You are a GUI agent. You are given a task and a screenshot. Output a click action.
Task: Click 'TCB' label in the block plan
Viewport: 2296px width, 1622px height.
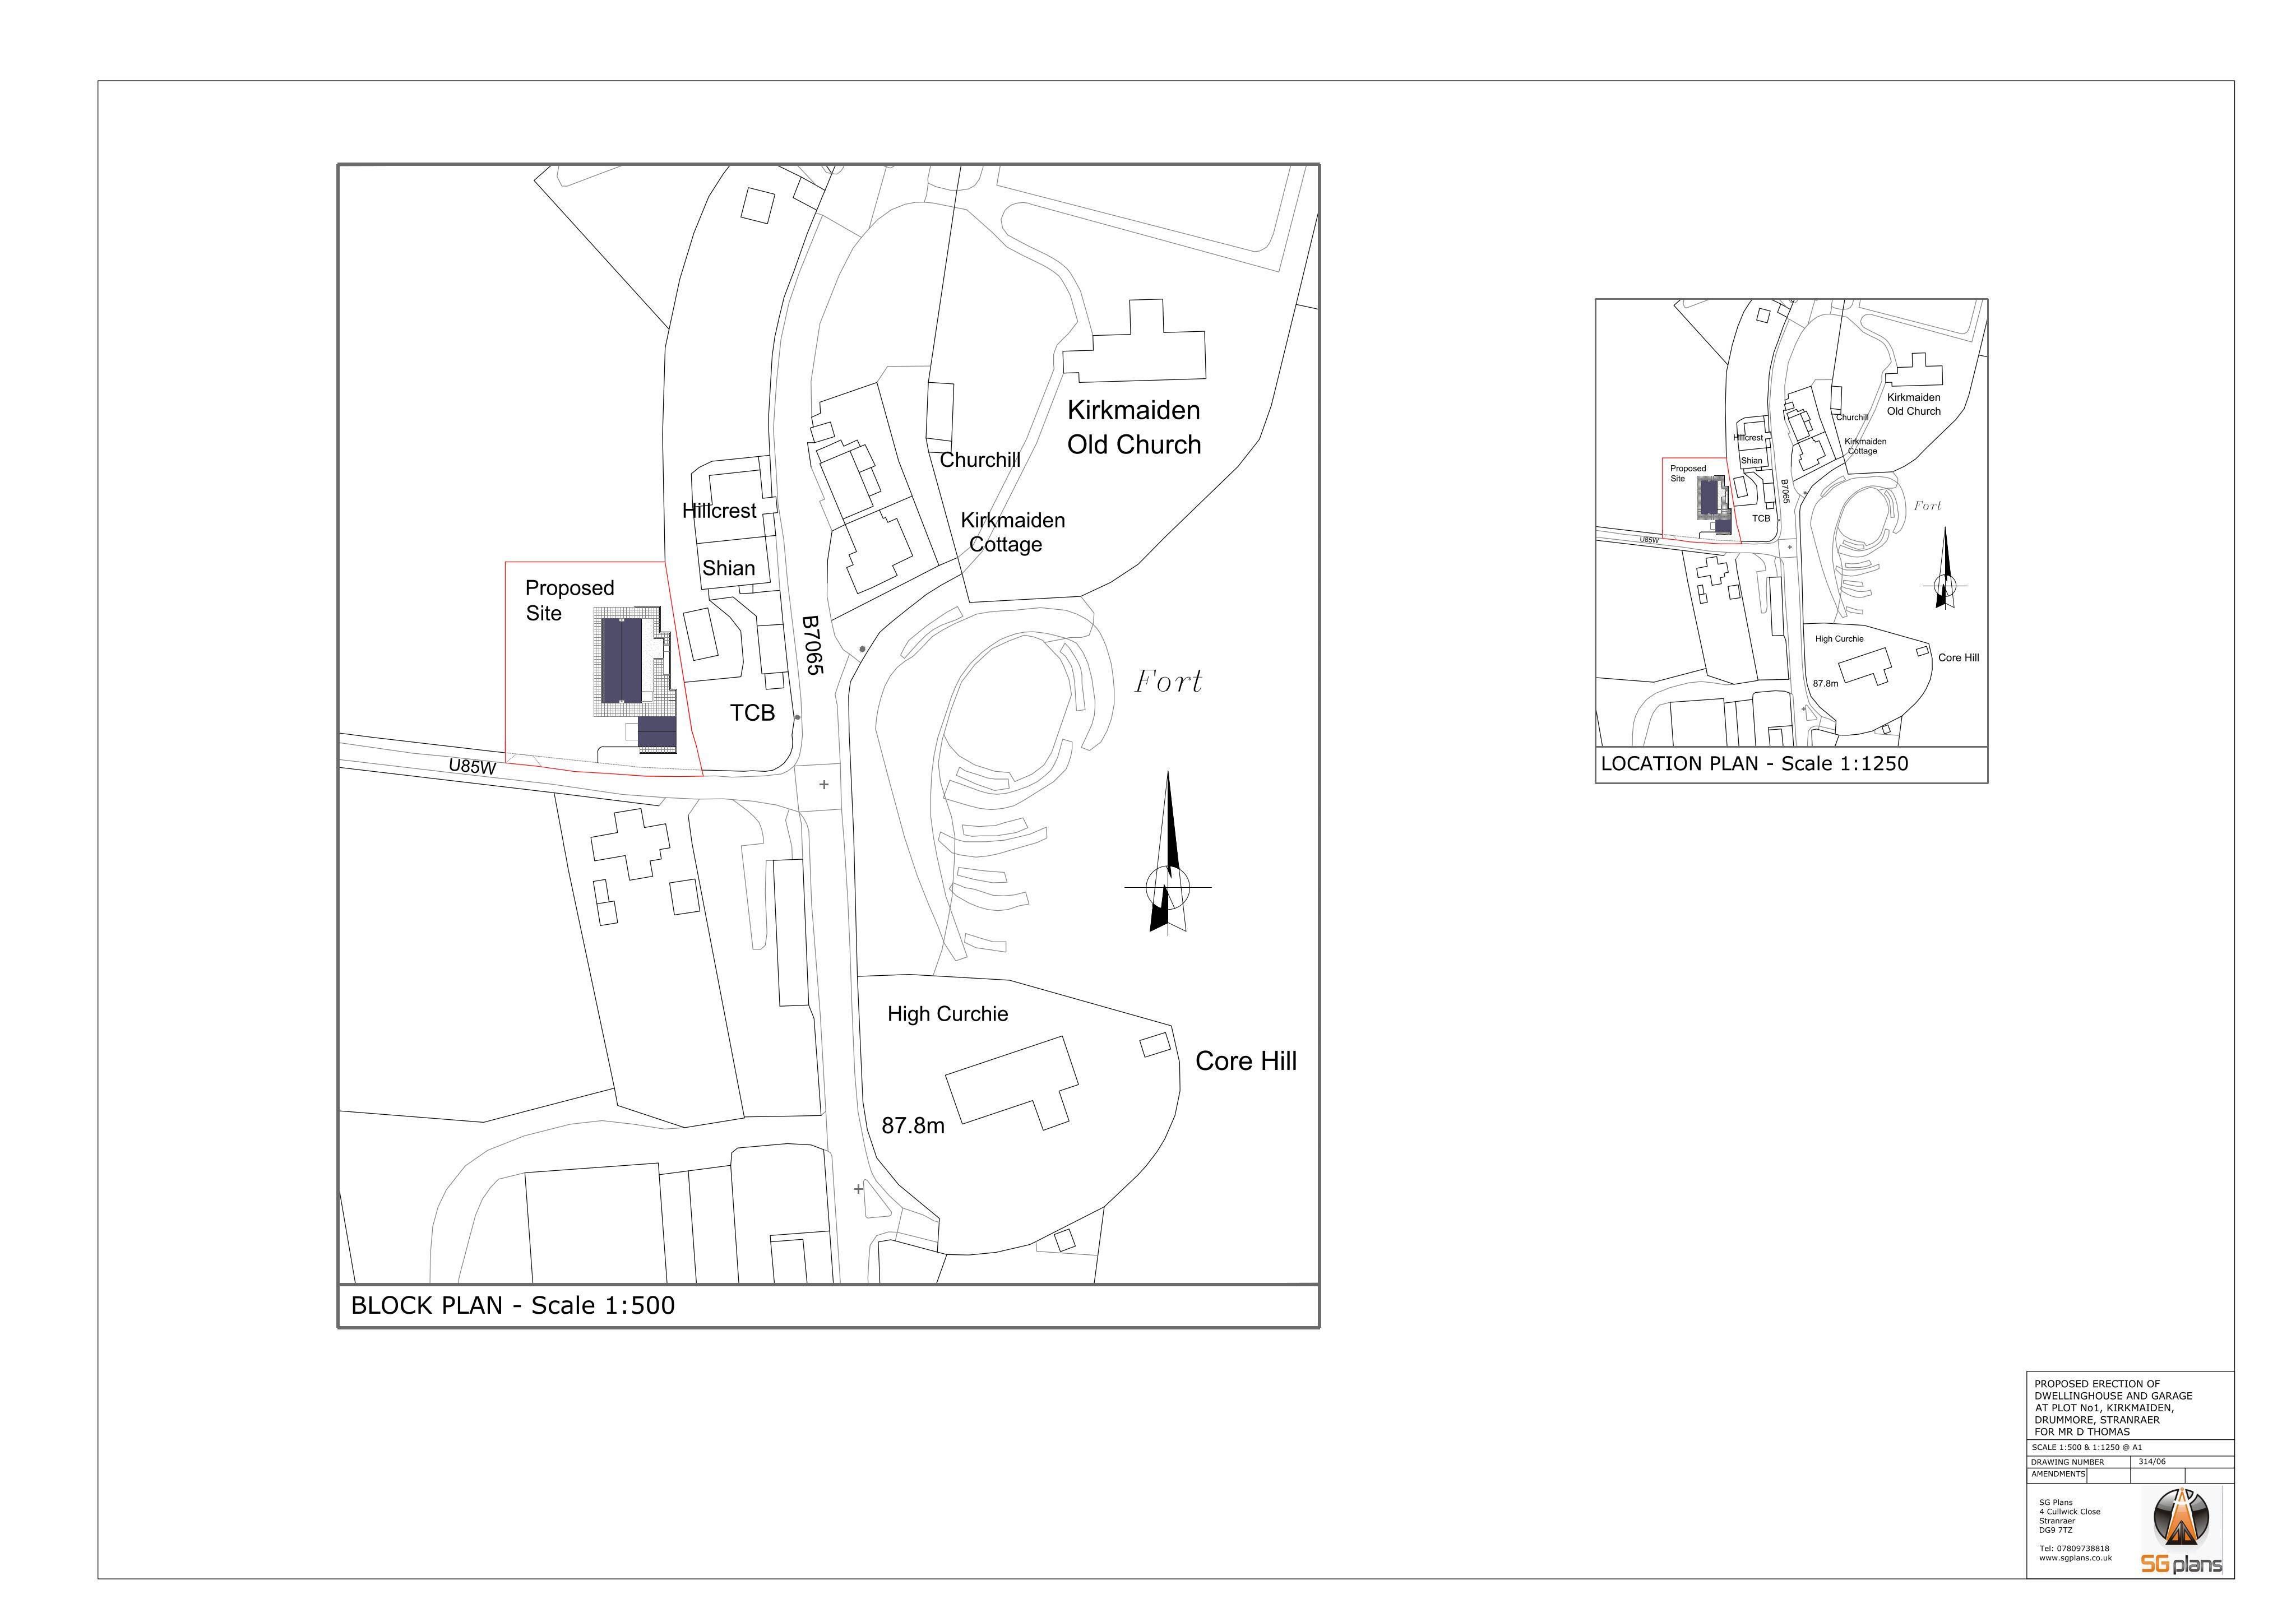[x=752, y=713]
